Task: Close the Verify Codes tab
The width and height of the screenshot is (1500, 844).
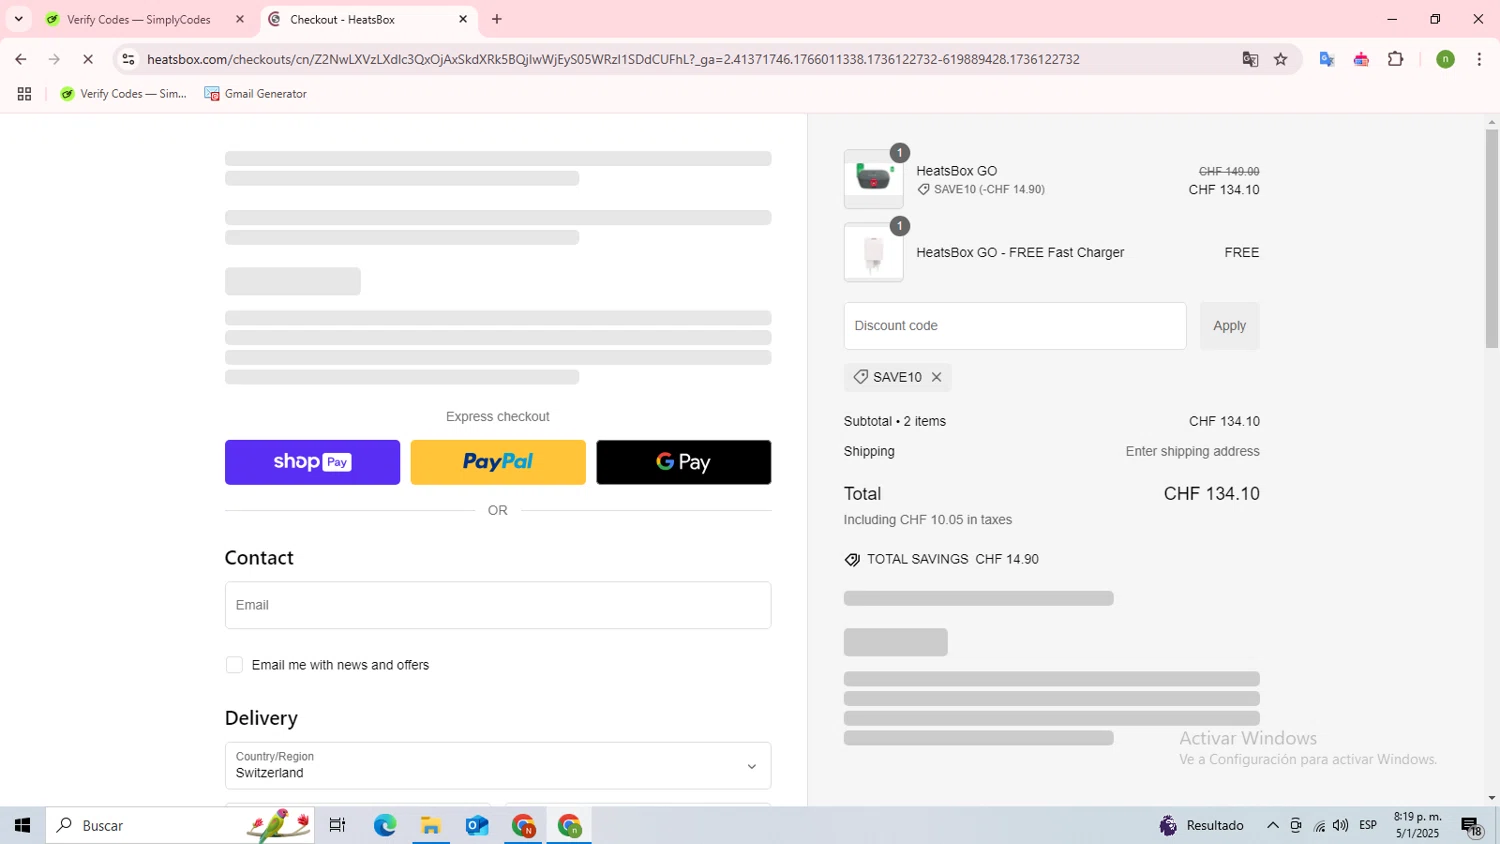Action: [240, 19]
